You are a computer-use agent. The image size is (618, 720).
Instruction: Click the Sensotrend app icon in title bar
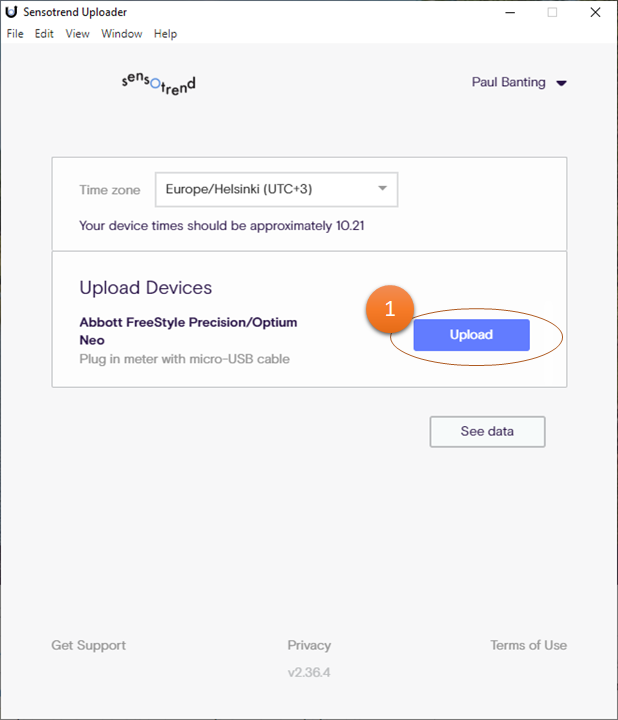11,12
